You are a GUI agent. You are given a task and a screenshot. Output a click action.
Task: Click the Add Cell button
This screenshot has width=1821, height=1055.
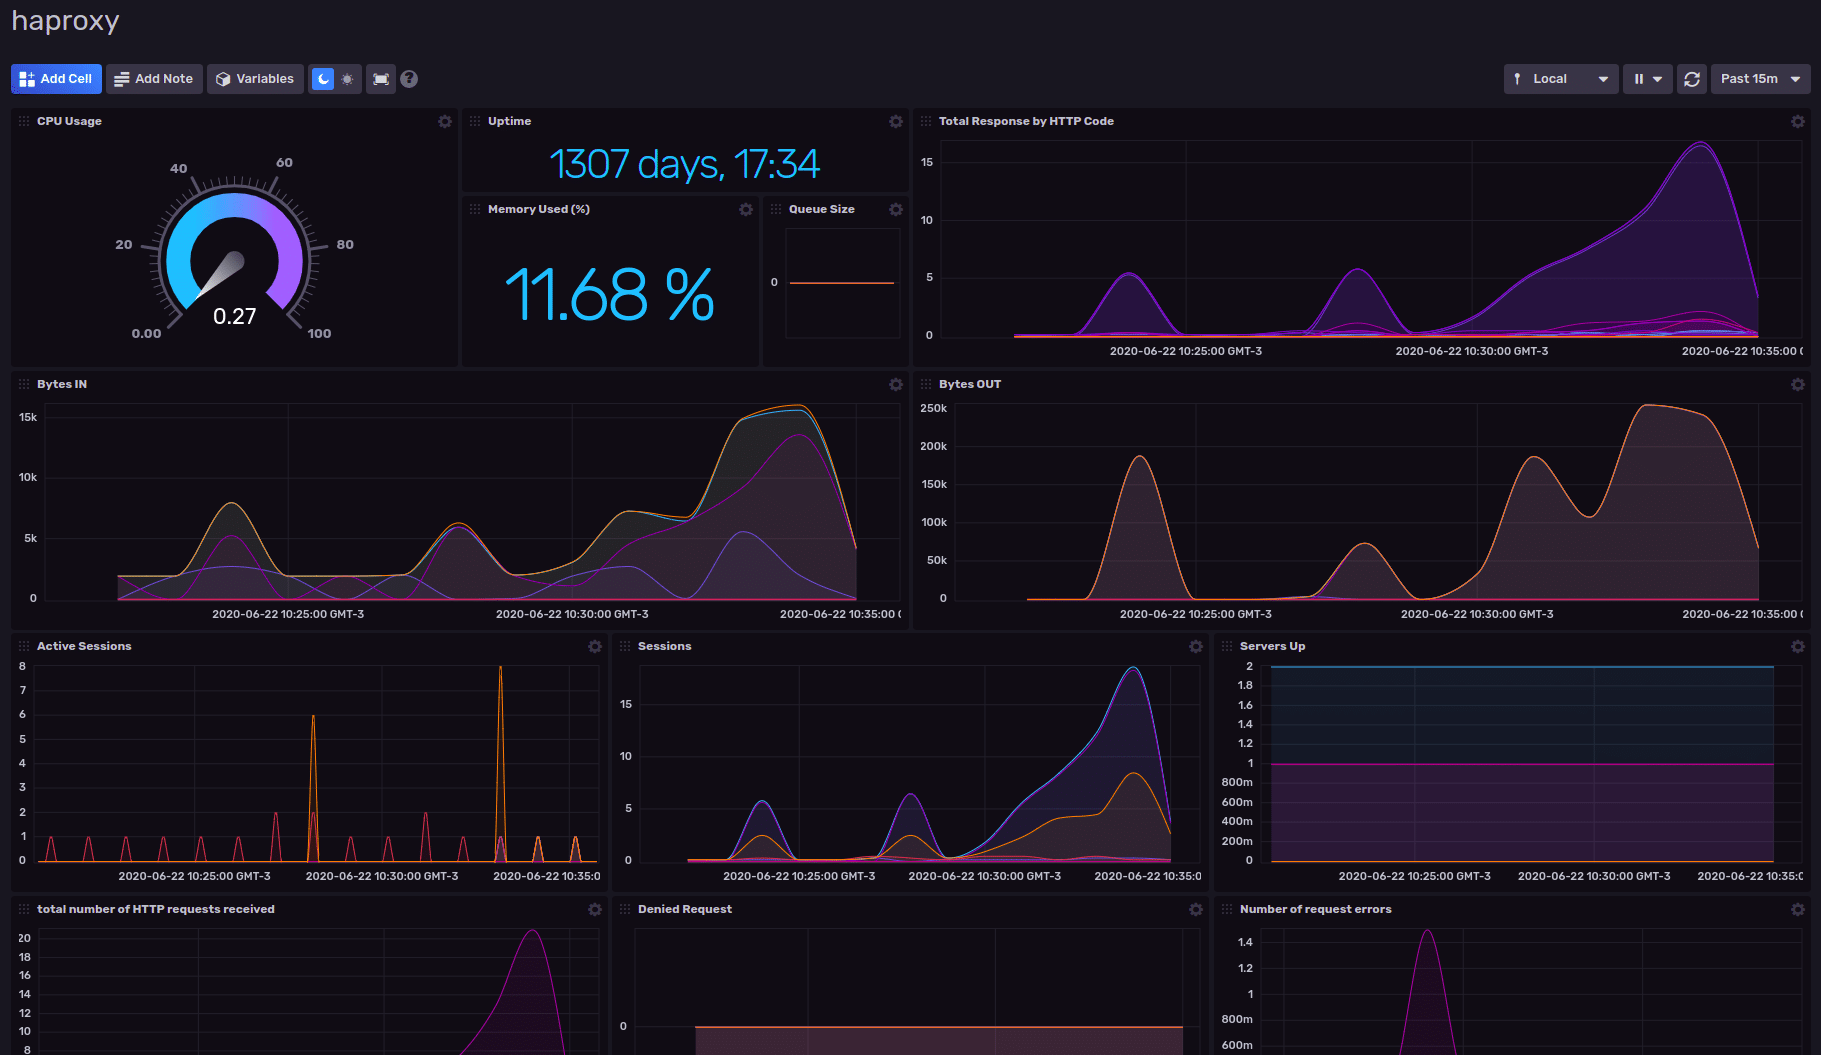[x=56, y=78]
